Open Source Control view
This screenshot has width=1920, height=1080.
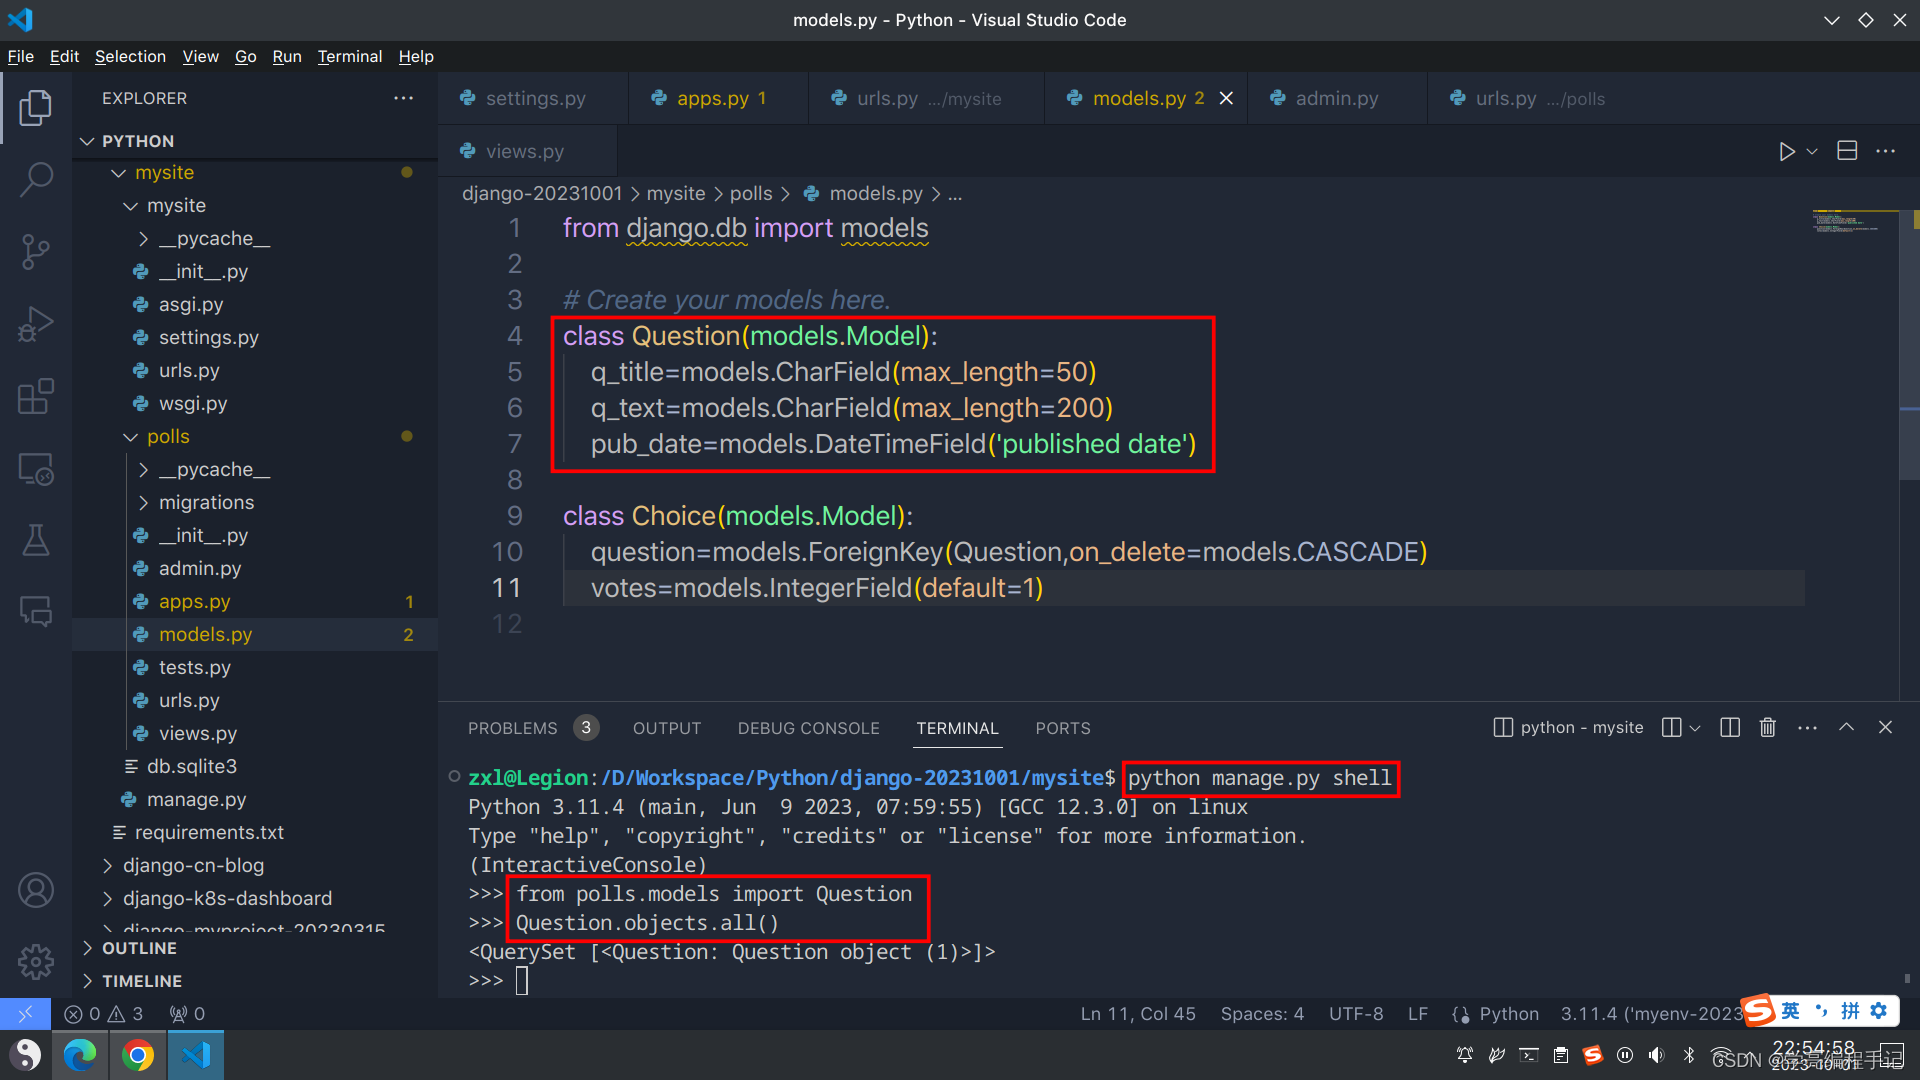coord(36,252)
